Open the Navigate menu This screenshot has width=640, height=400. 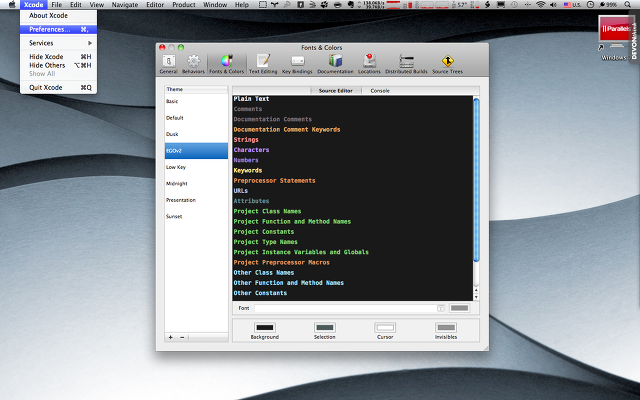[x=123, y=5]
